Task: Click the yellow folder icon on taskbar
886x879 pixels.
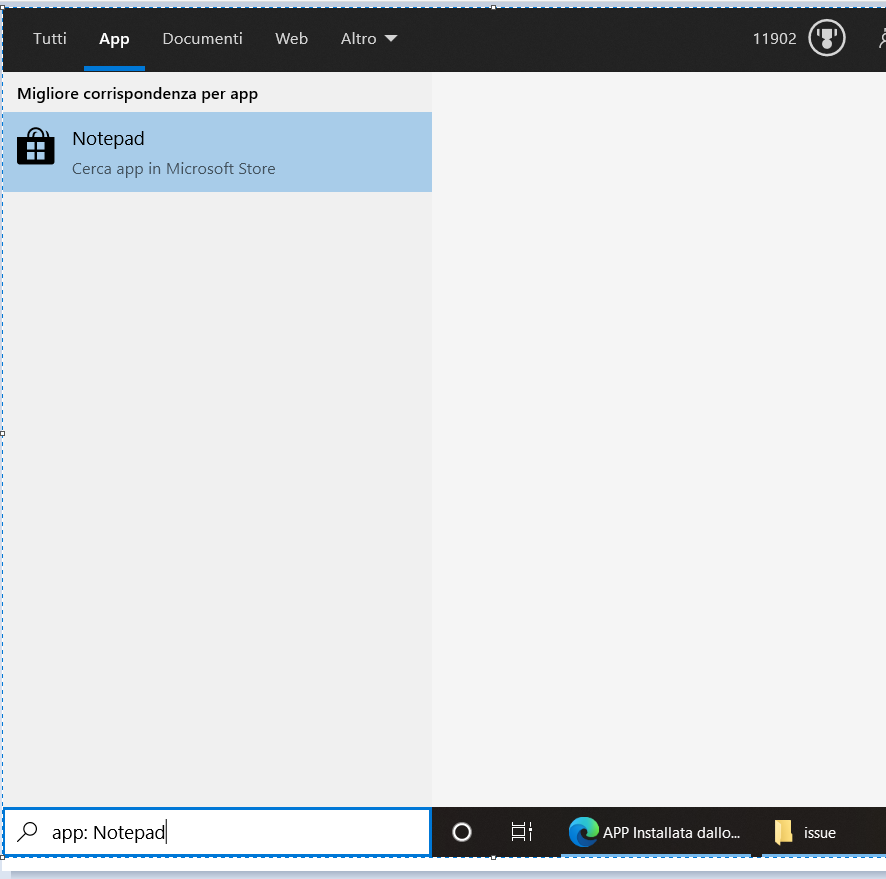Action: 783,832
